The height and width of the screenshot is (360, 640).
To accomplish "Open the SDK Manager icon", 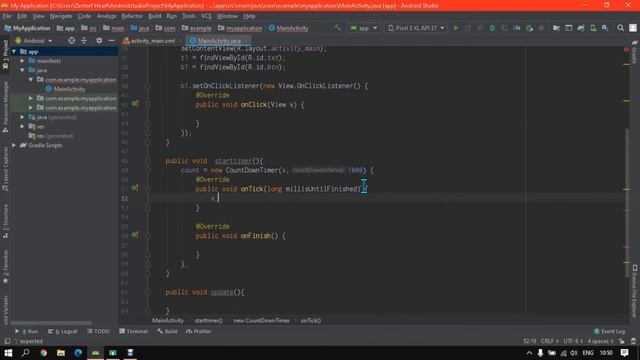I will pyautogui.click(x=605, y=28).
